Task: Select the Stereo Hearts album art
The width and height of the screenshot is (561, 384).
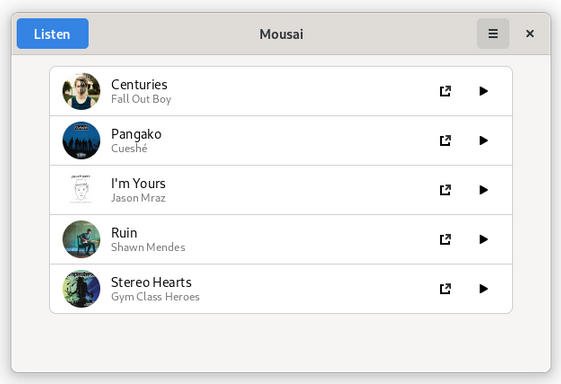Action: click(81, 289)
